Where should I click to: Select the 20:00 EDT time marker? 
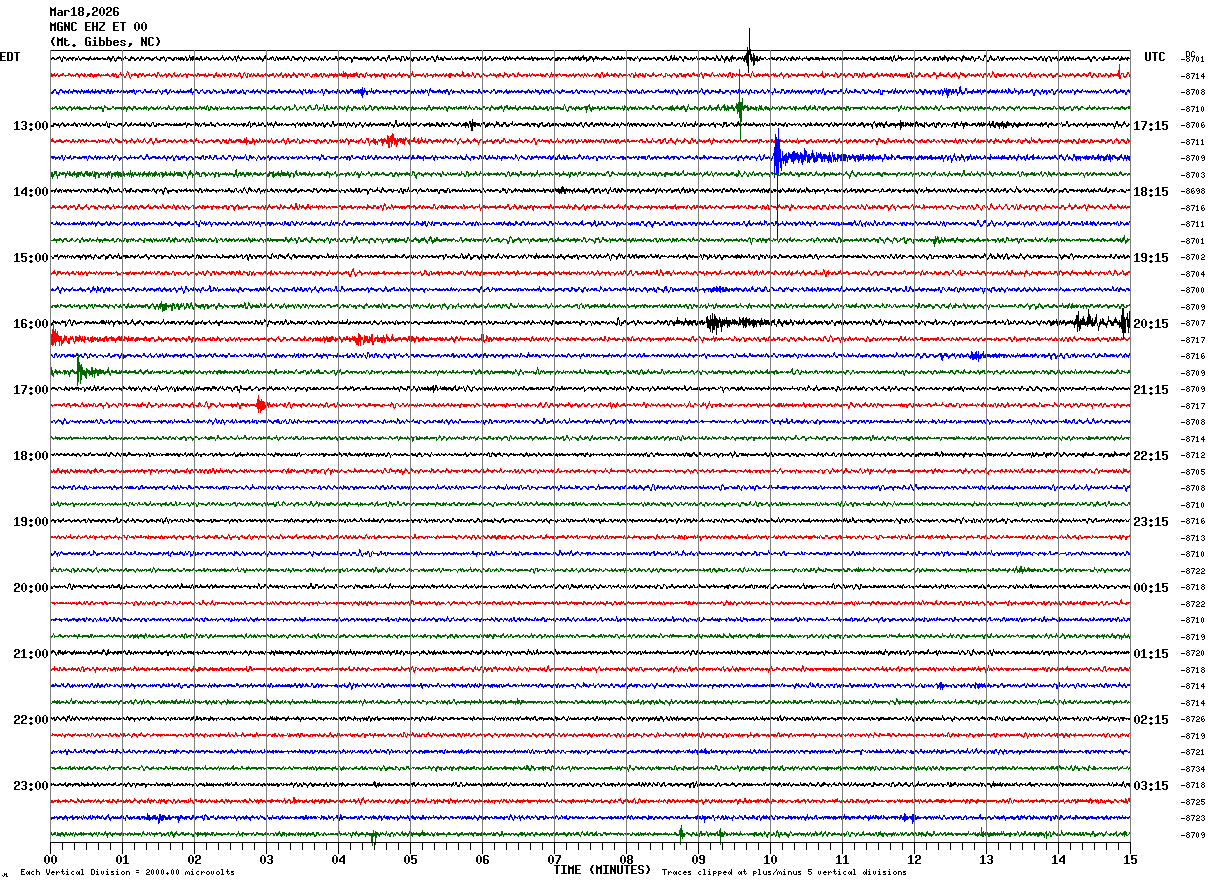pos(31,588)
